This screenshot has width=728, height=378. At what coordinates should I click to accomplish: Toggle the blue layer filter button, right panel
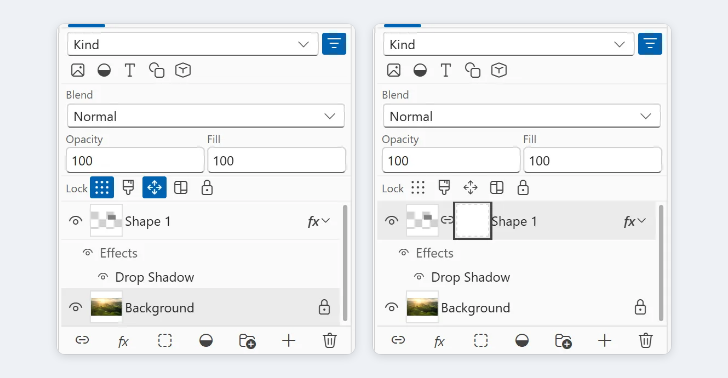650,44
